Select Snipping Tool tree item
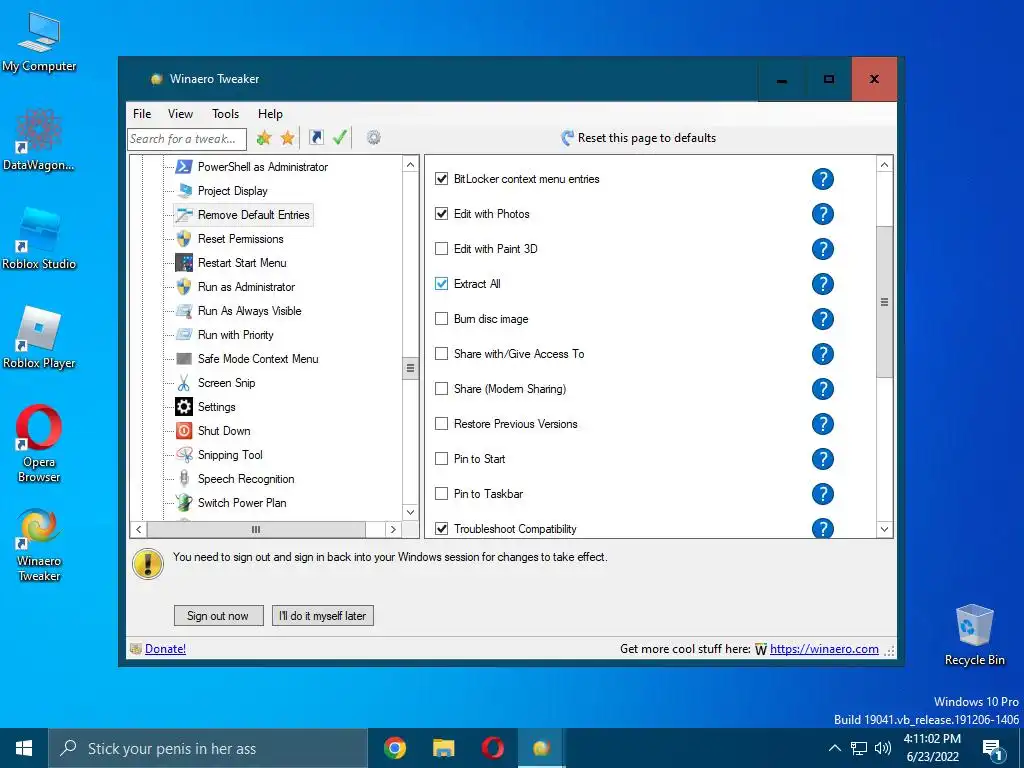 (x=219, y=455)
